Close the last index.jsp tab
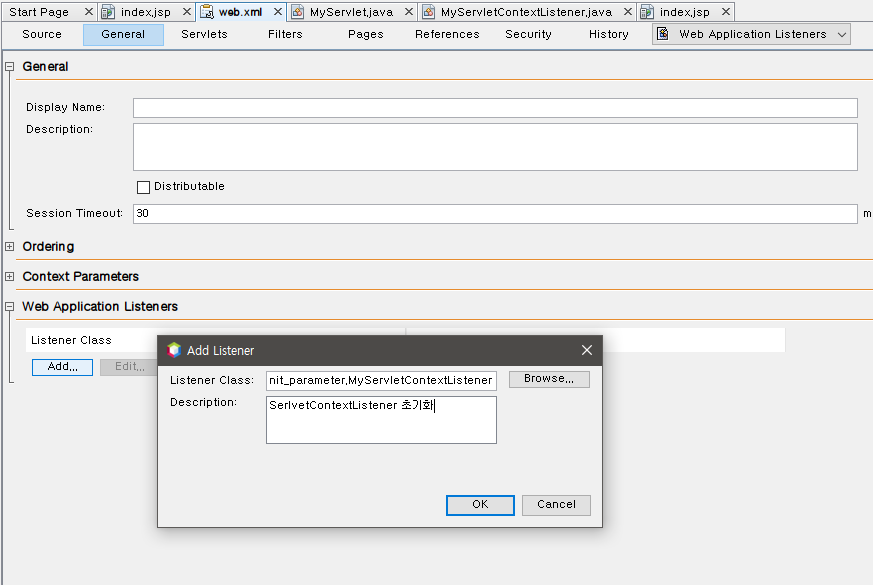 (x=725, y=12)
